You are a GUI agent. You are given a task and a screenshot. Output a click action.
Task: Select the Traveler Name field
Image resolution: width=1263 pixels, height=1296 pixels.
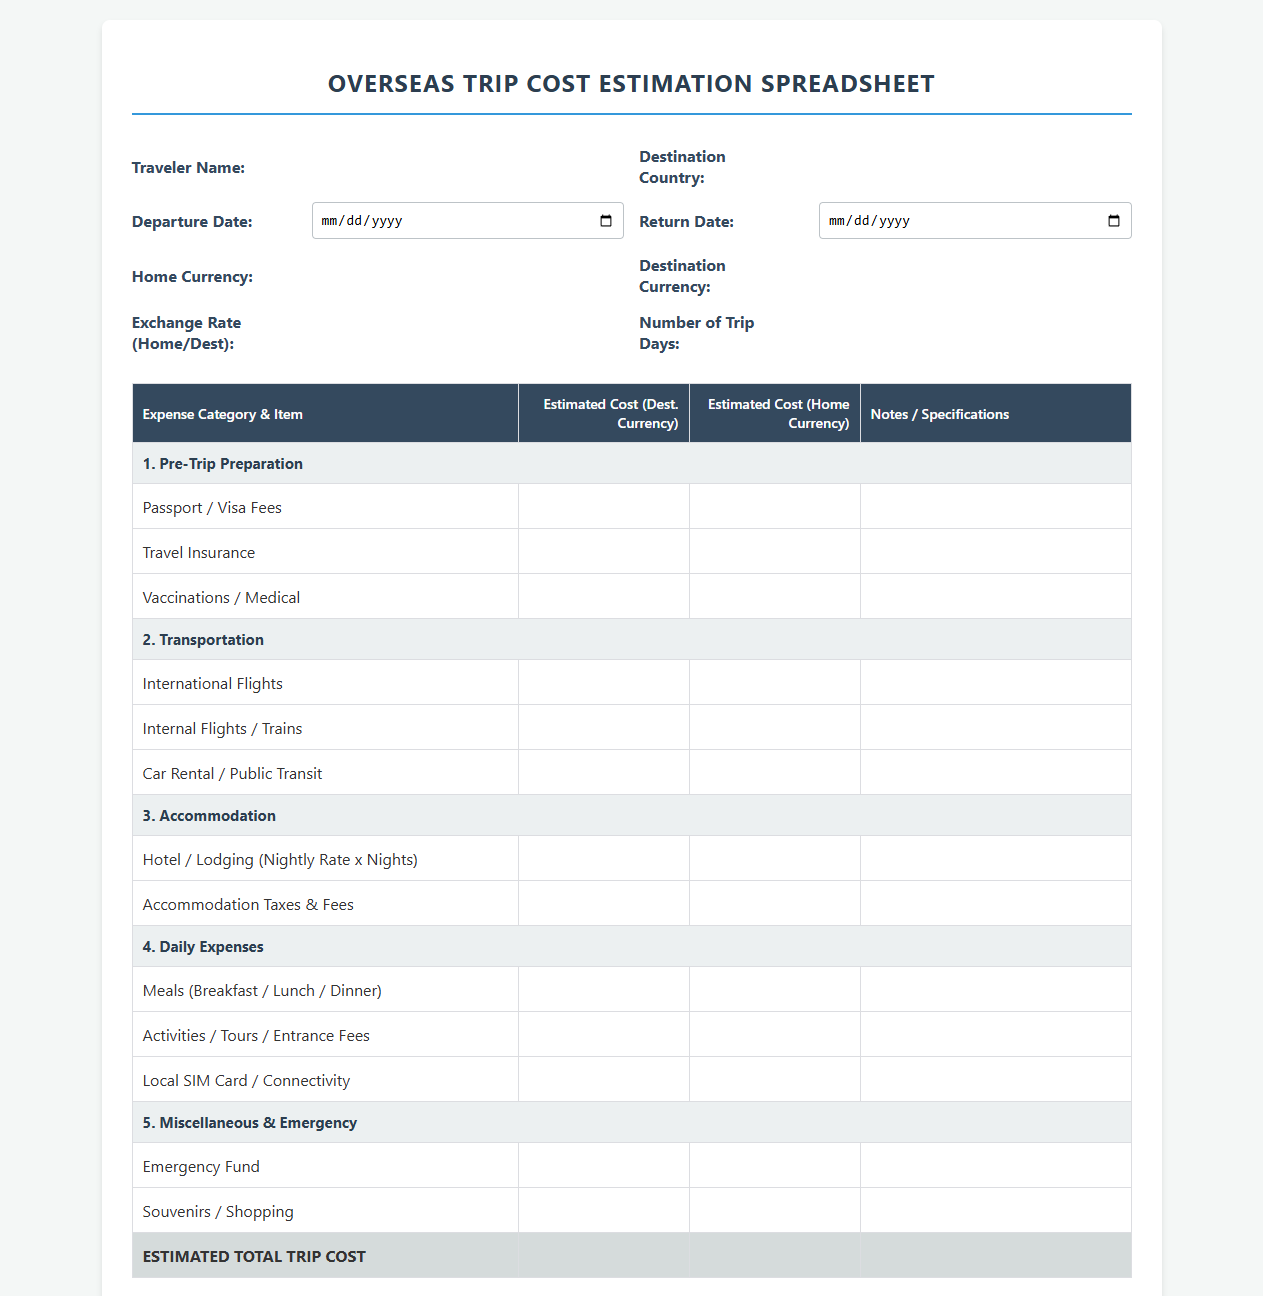tap(468, 167)
